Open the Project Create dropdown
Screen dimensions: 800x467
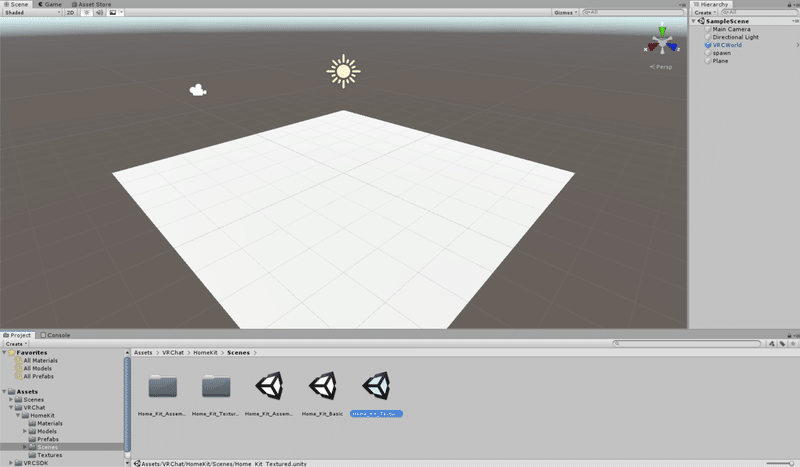click(16, 344)
